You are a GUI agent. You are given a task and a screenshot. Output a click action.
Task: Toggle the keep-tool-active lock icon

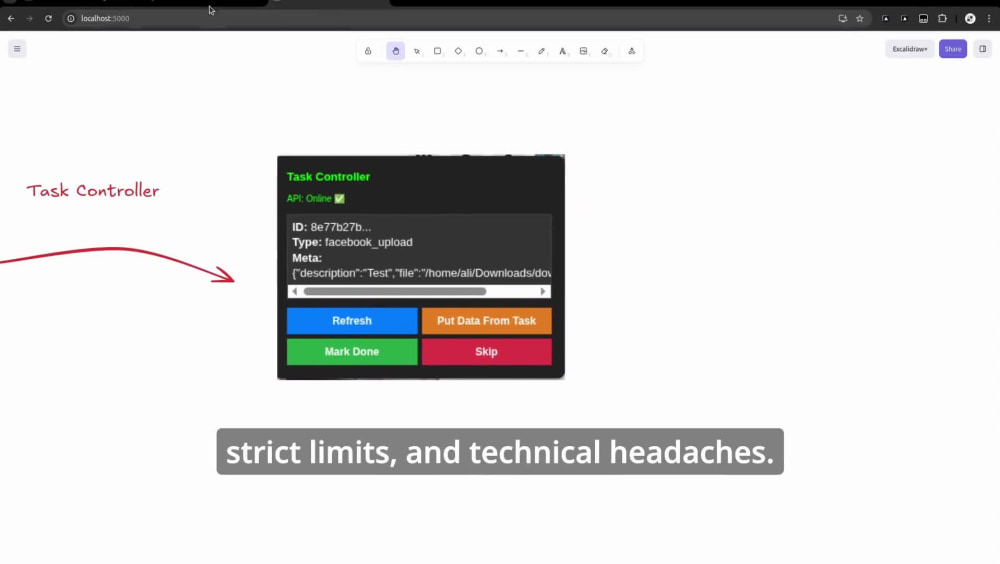pos(368,51)
